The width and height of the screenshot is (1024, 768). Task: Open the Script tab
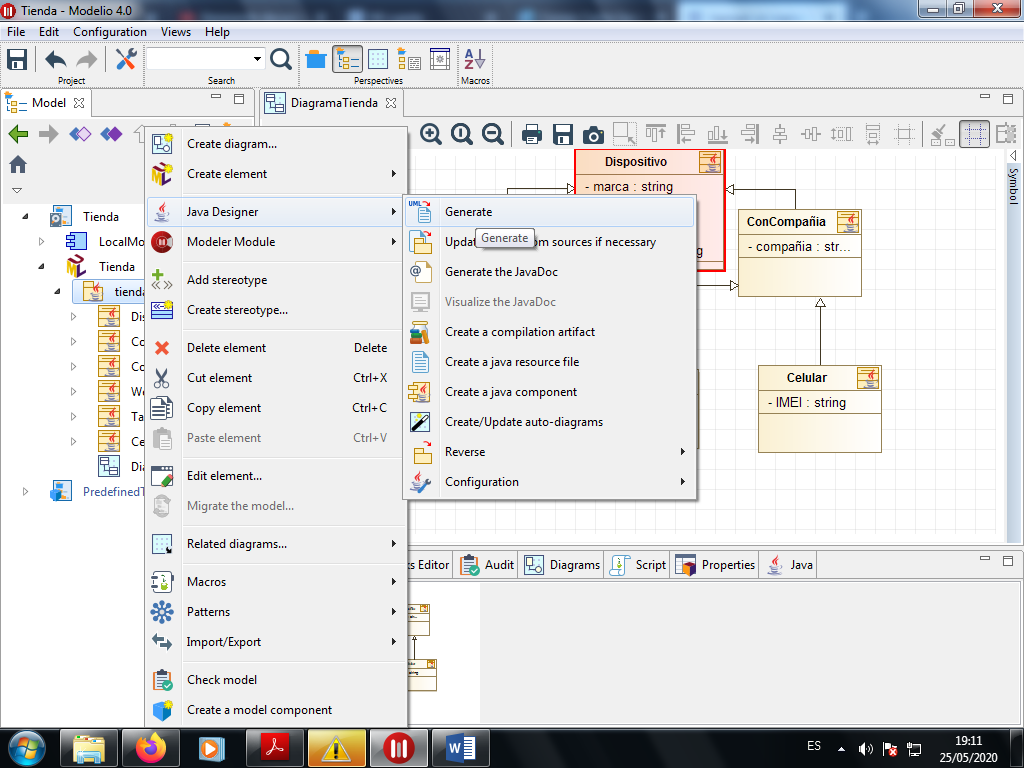coord(637,565)
